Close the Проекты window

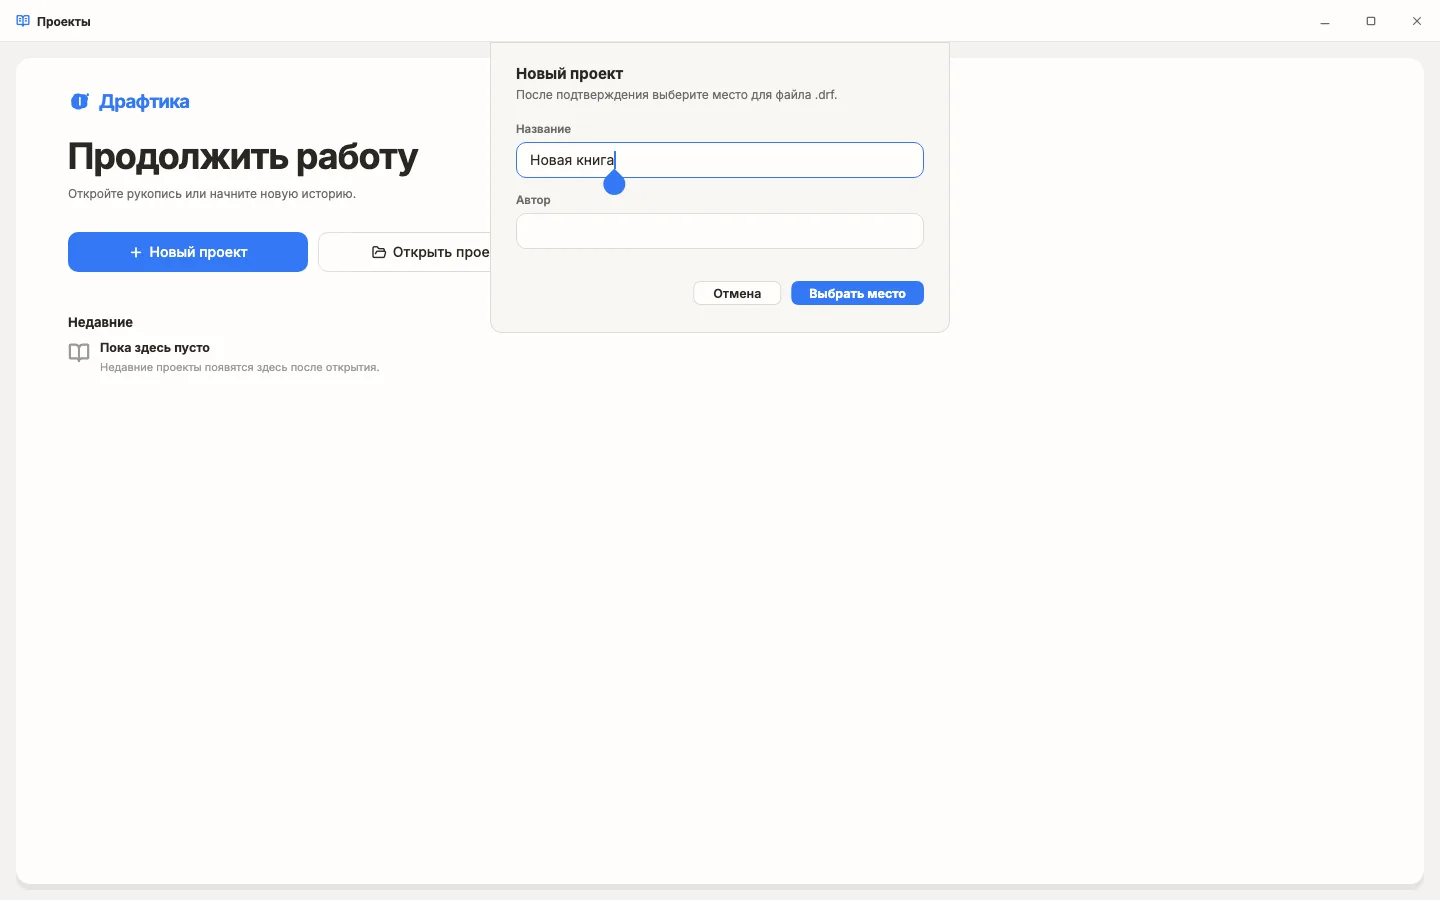click(x=1417, y=21)
